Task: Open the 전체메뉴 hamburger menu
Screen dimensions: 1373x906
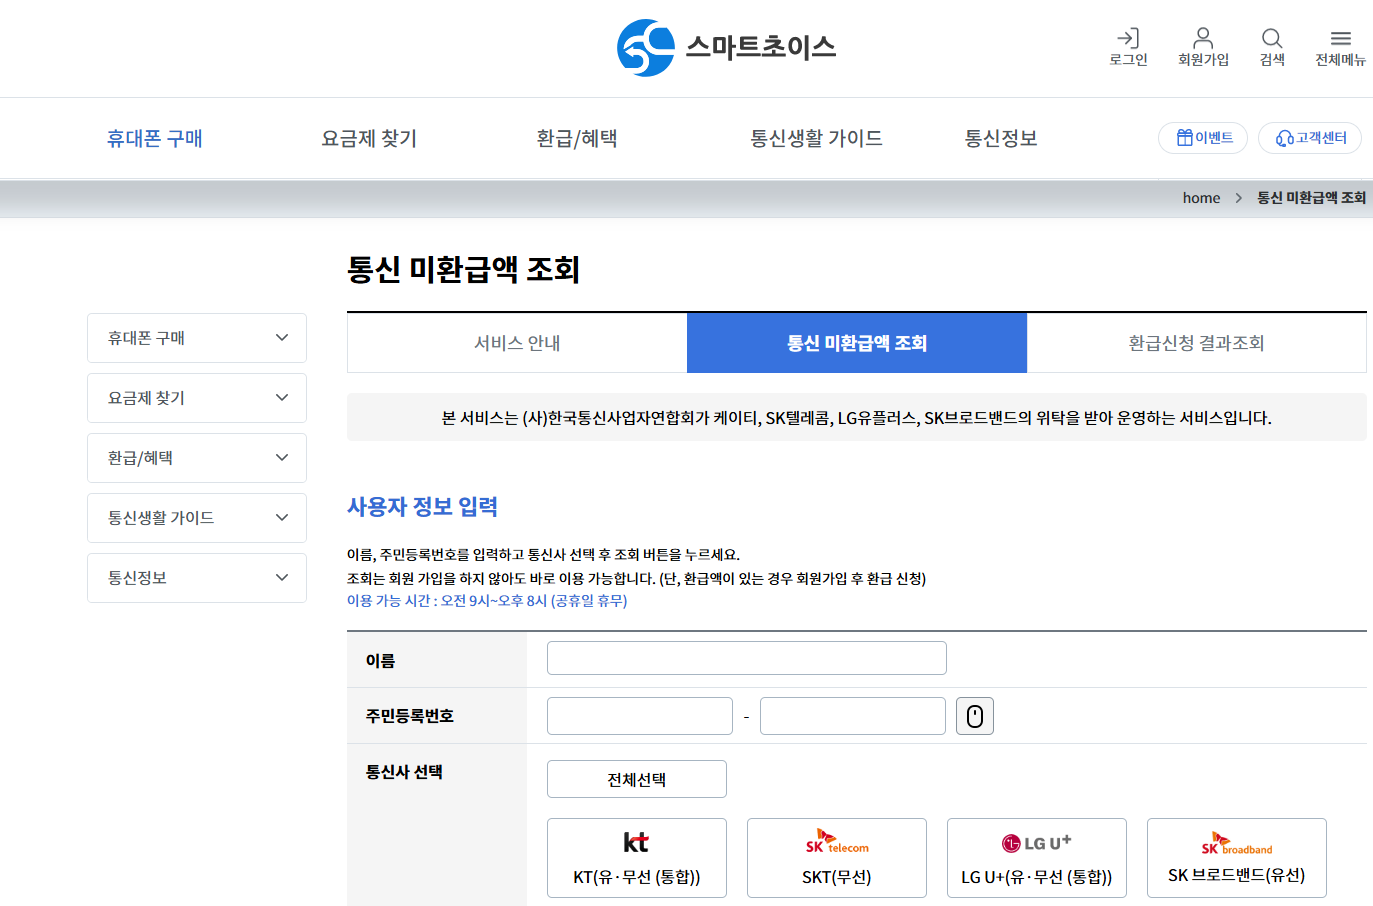Action: coord(1340,47)
